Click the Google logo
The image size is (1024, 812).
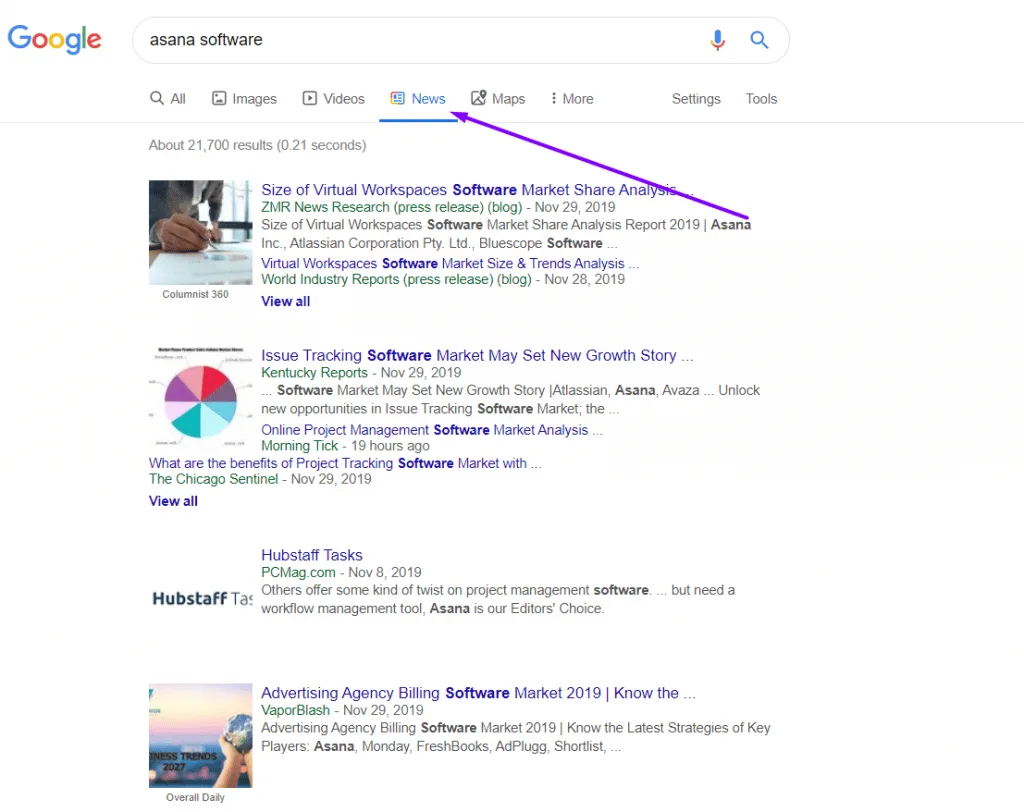(x=54, y=39)
